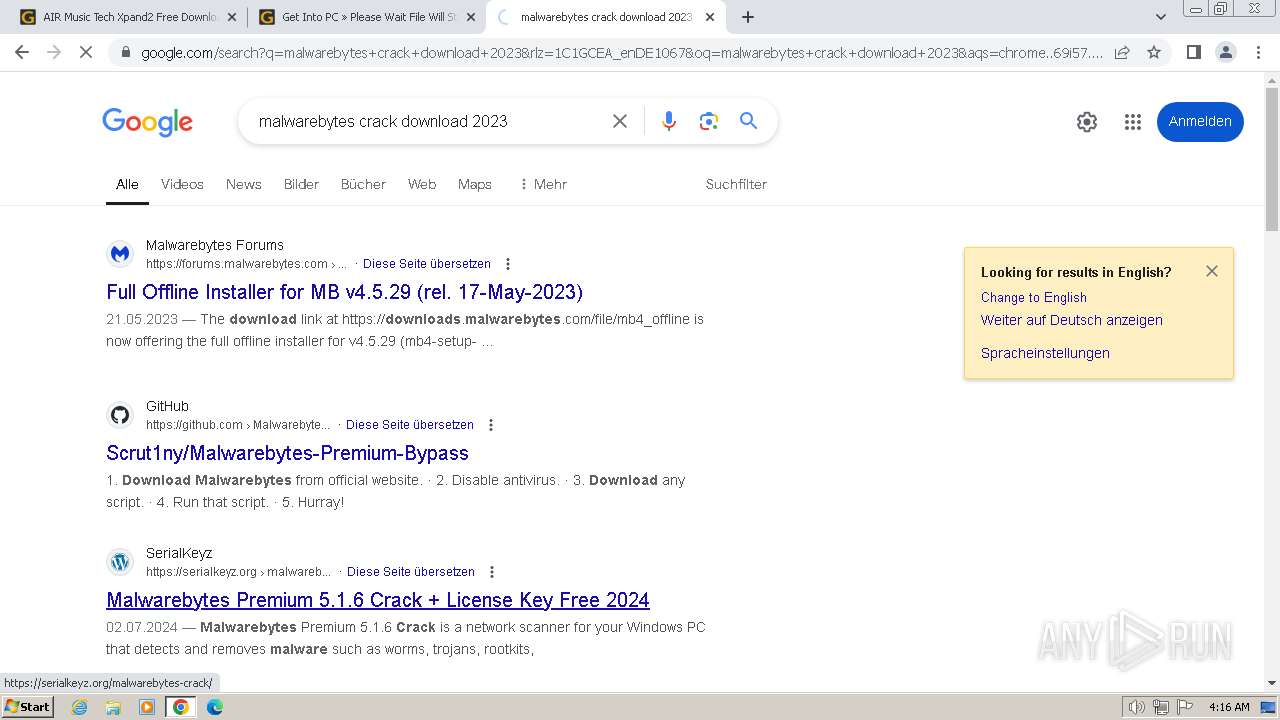Viewport: 1280px width, 720px height.
Task: Select the News results tab
Action: [x=244, y=184]
